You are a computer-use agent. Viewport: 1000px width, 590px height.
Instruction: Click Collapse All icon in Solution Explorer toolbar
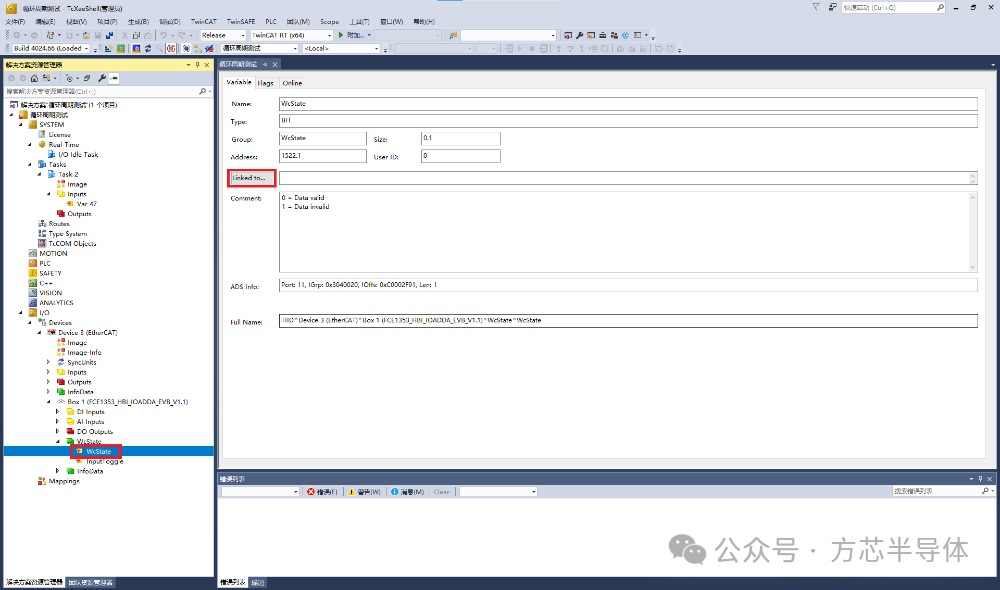point(87,78)
